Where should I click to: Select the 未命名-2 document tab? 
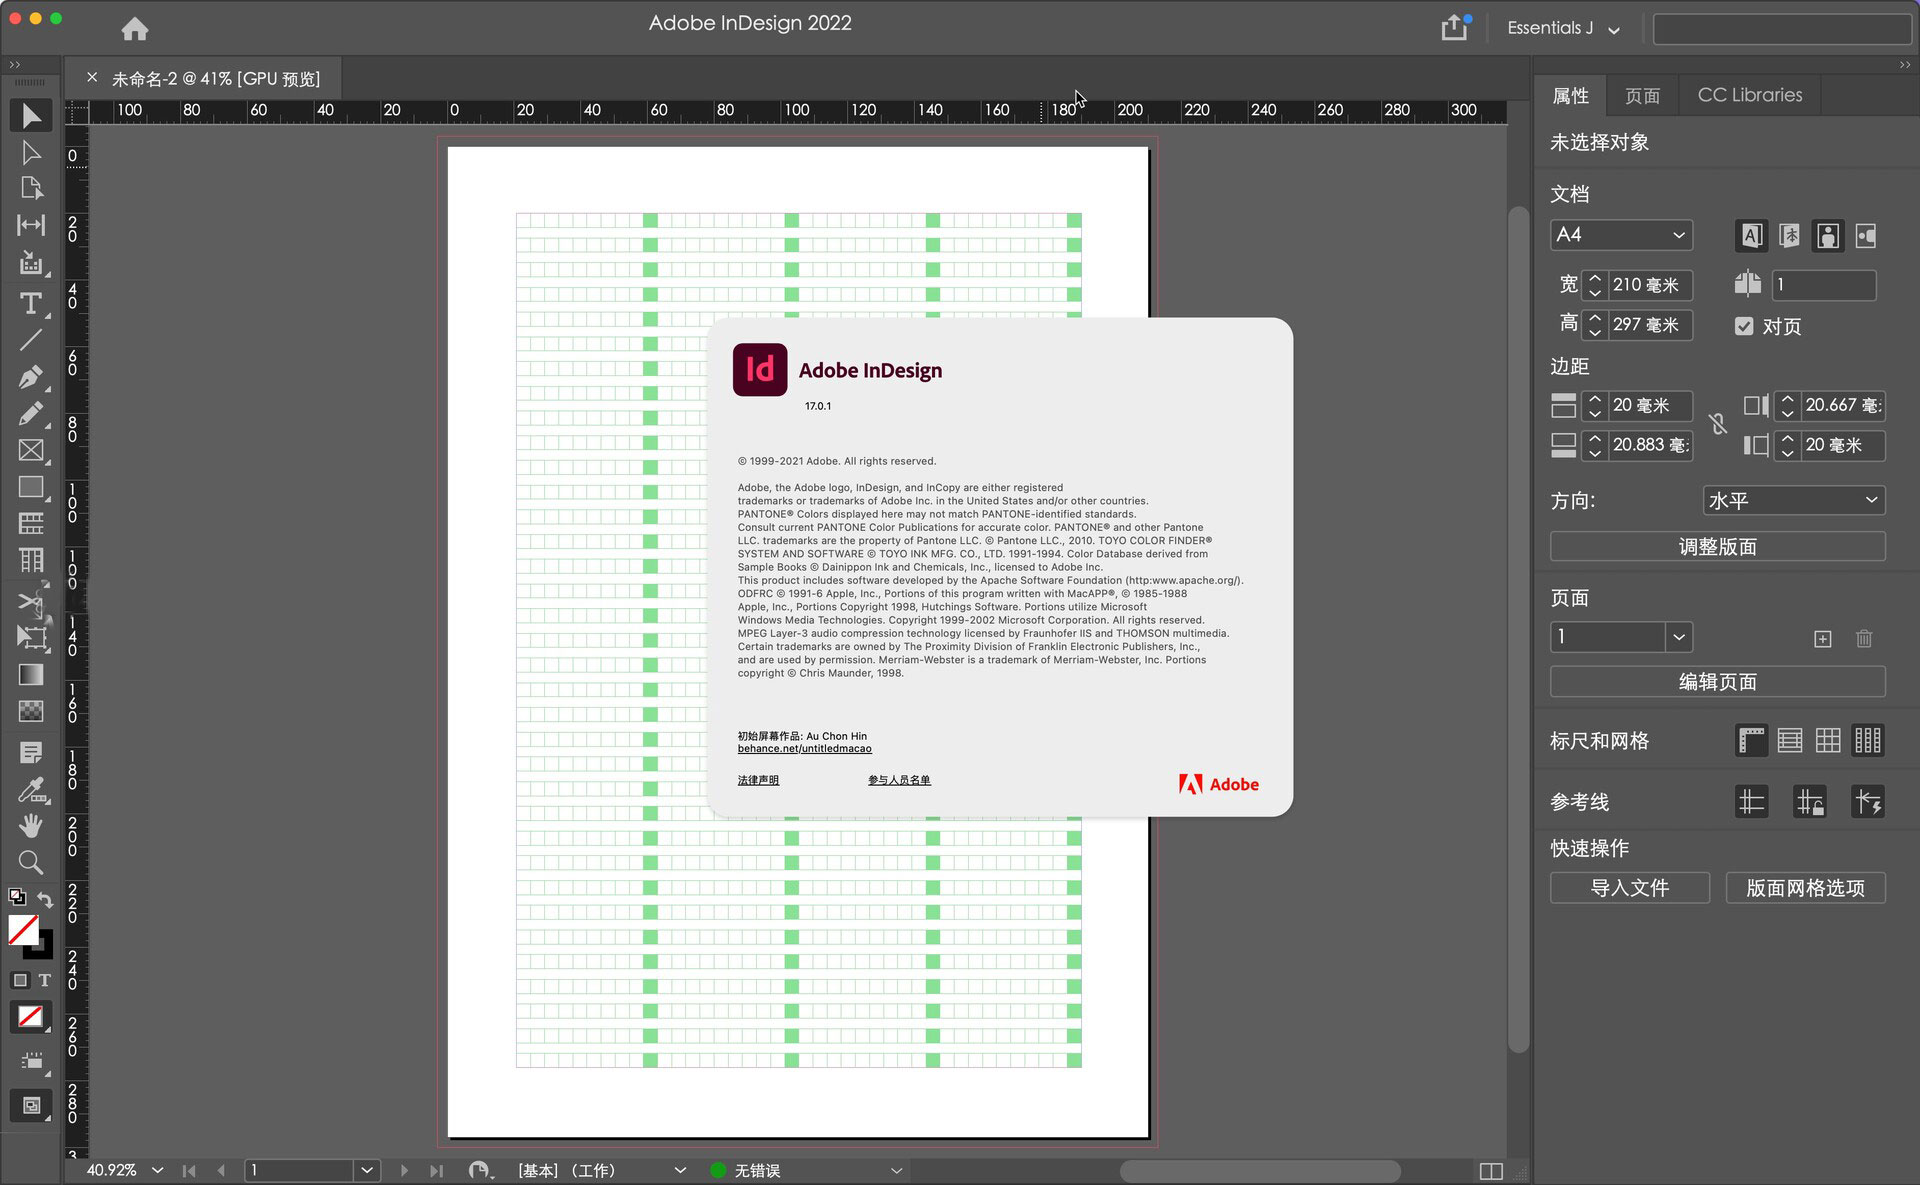(216, 78)
